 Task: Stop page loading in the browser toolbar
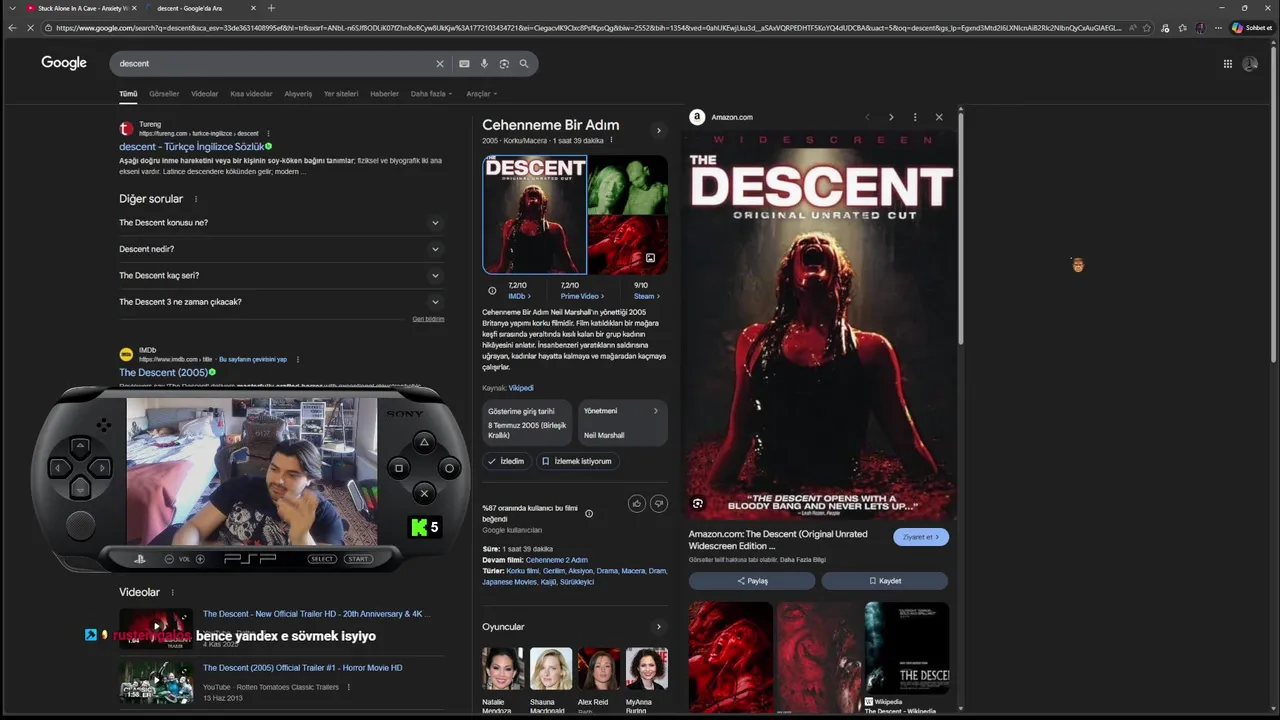30,28
